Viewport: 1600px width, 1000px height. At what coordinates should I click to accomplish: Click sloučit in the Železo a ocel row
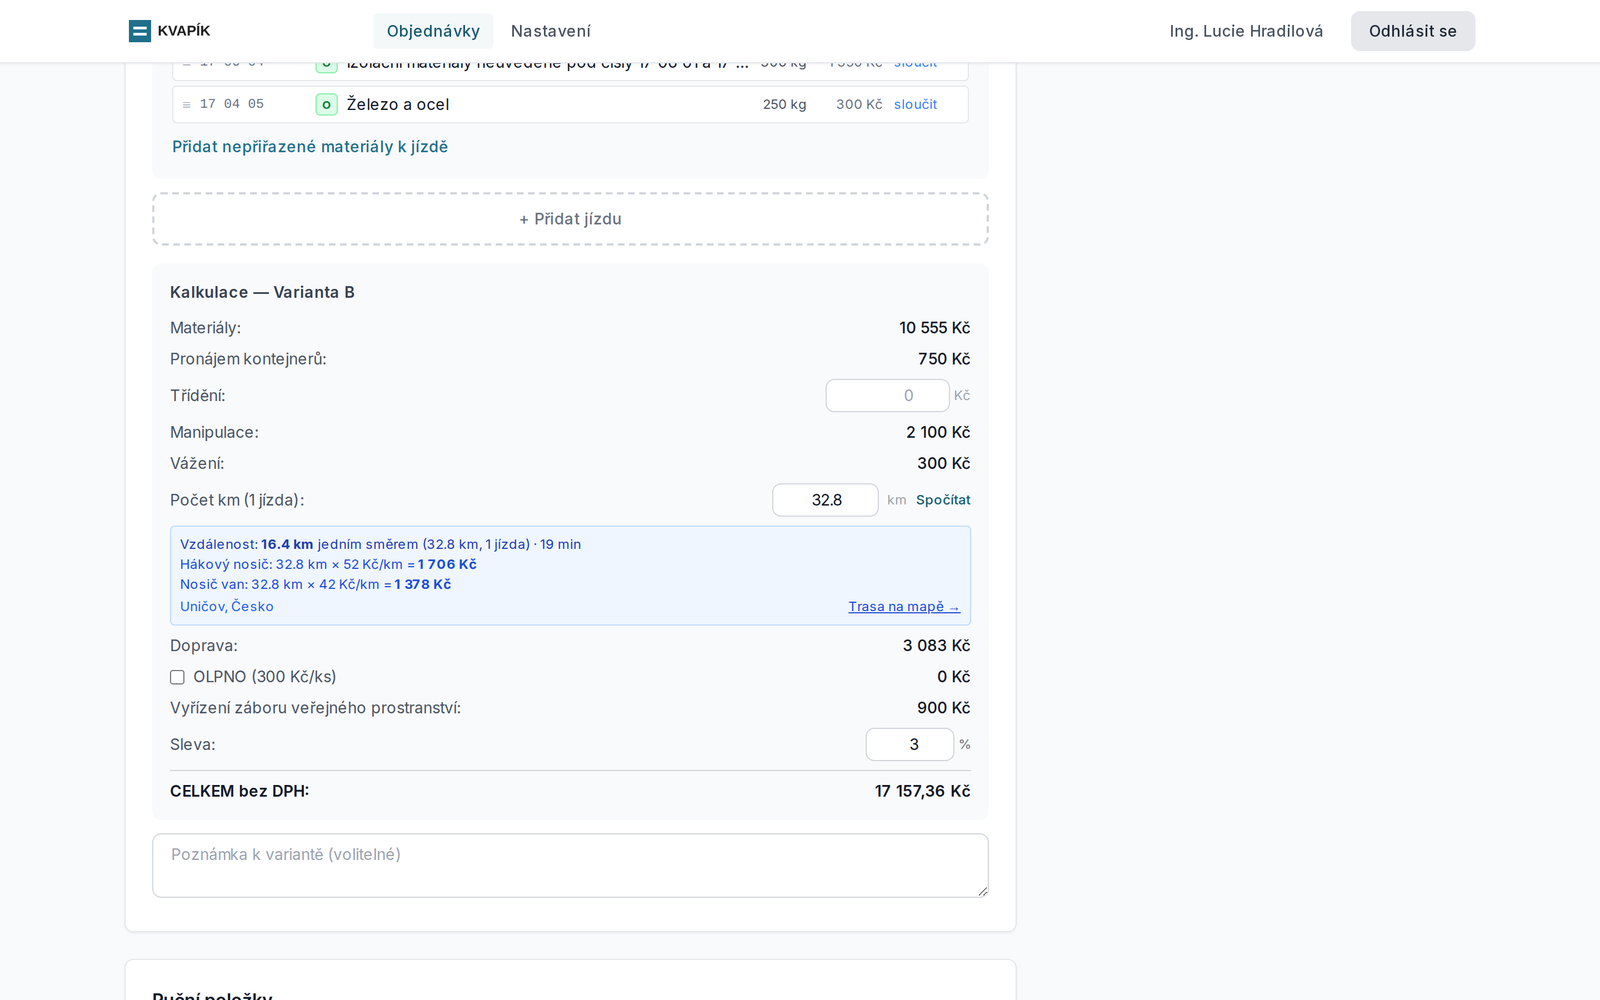tap(915, 104)
